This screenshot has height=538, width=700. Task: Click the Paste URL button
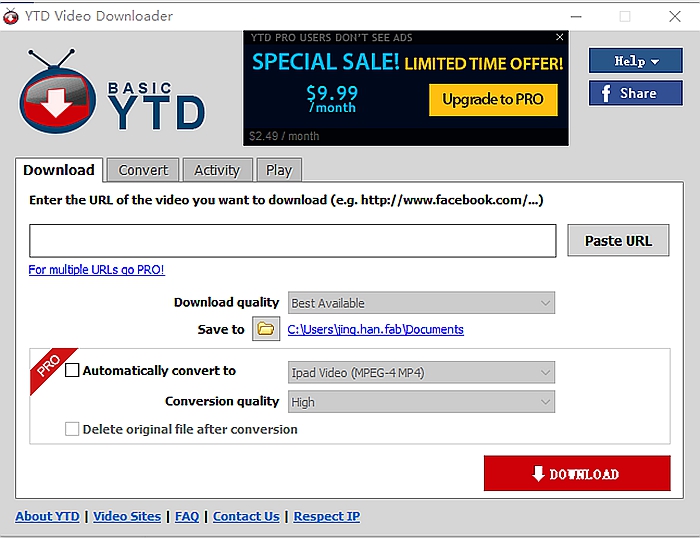[x=618, y=241]
